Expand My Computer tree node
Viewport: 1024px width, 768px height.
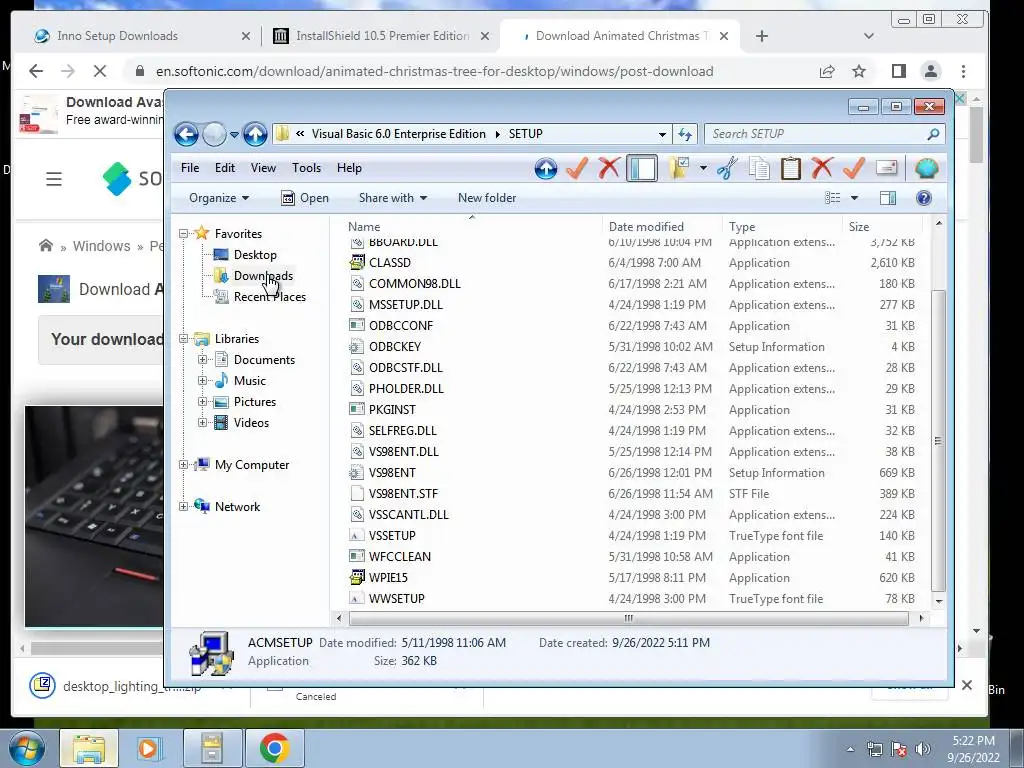[184, 465]
